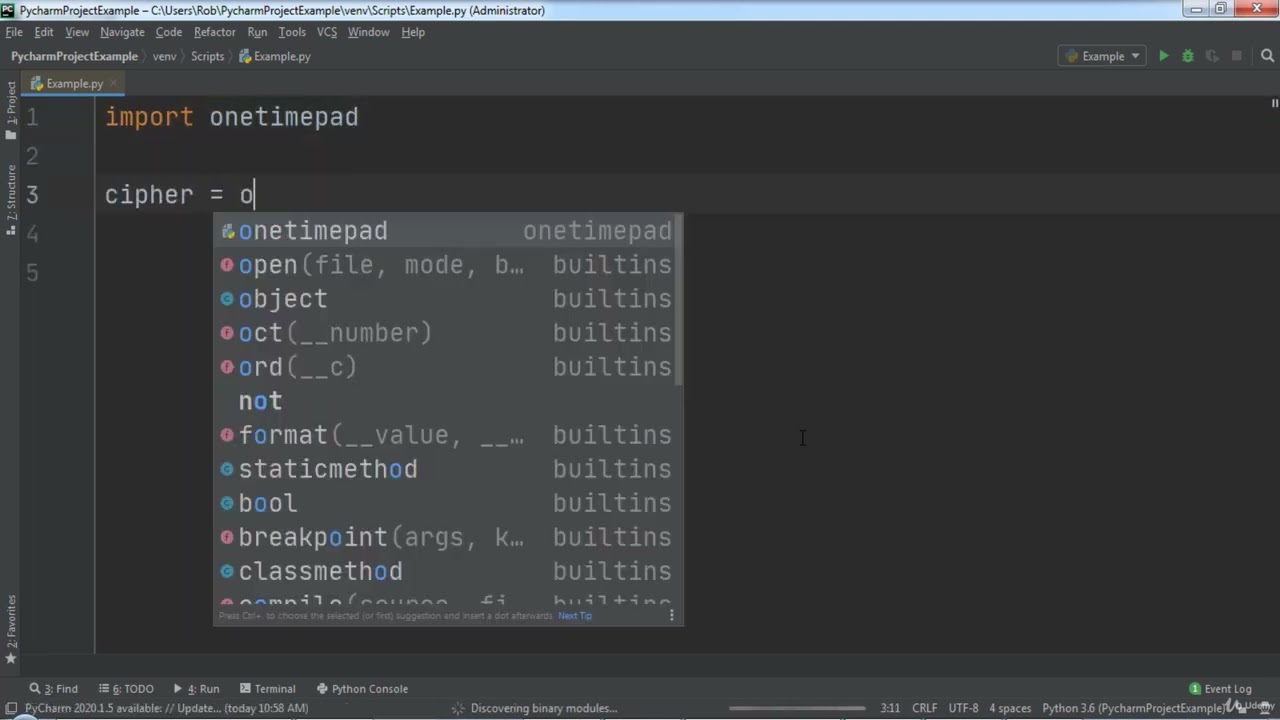This screenshot has width=1280, height=720.
Task: Open the Terminal tool window tab
Action: pyautogui.click(x=267, y=689)
